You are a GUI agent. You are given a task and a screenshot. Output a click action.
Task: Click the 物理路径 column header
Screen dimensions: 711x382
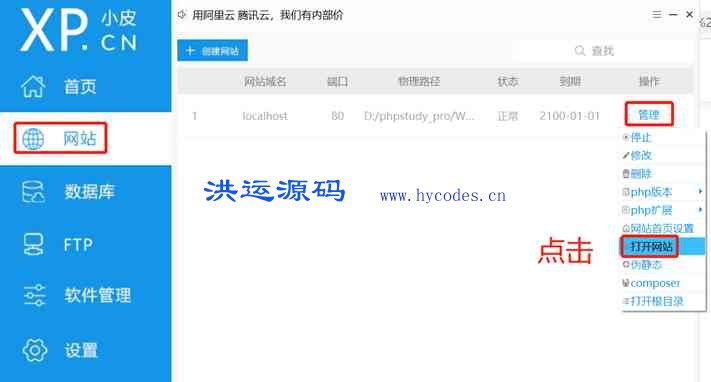click(x=419, y=81)
